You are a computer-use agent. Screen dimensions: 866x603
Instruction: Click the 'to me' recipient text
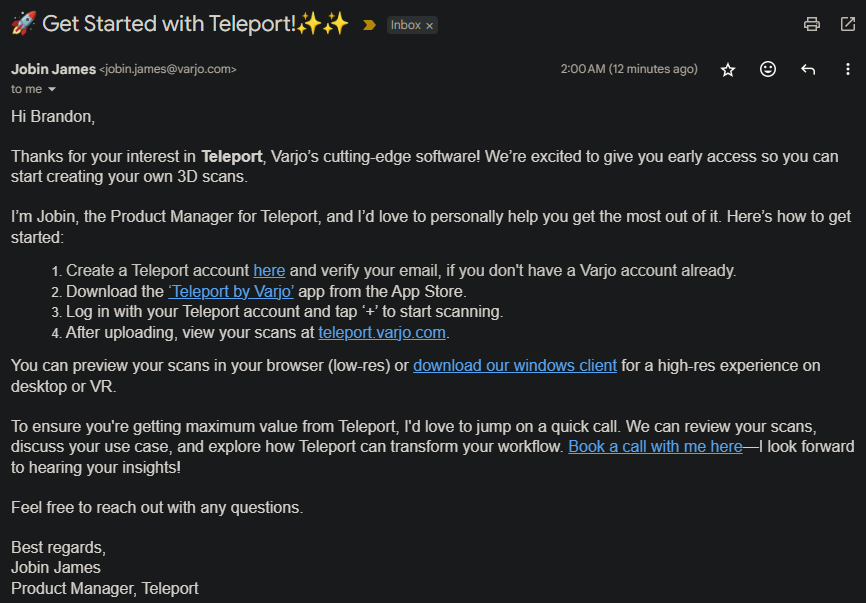coord(27,89)
